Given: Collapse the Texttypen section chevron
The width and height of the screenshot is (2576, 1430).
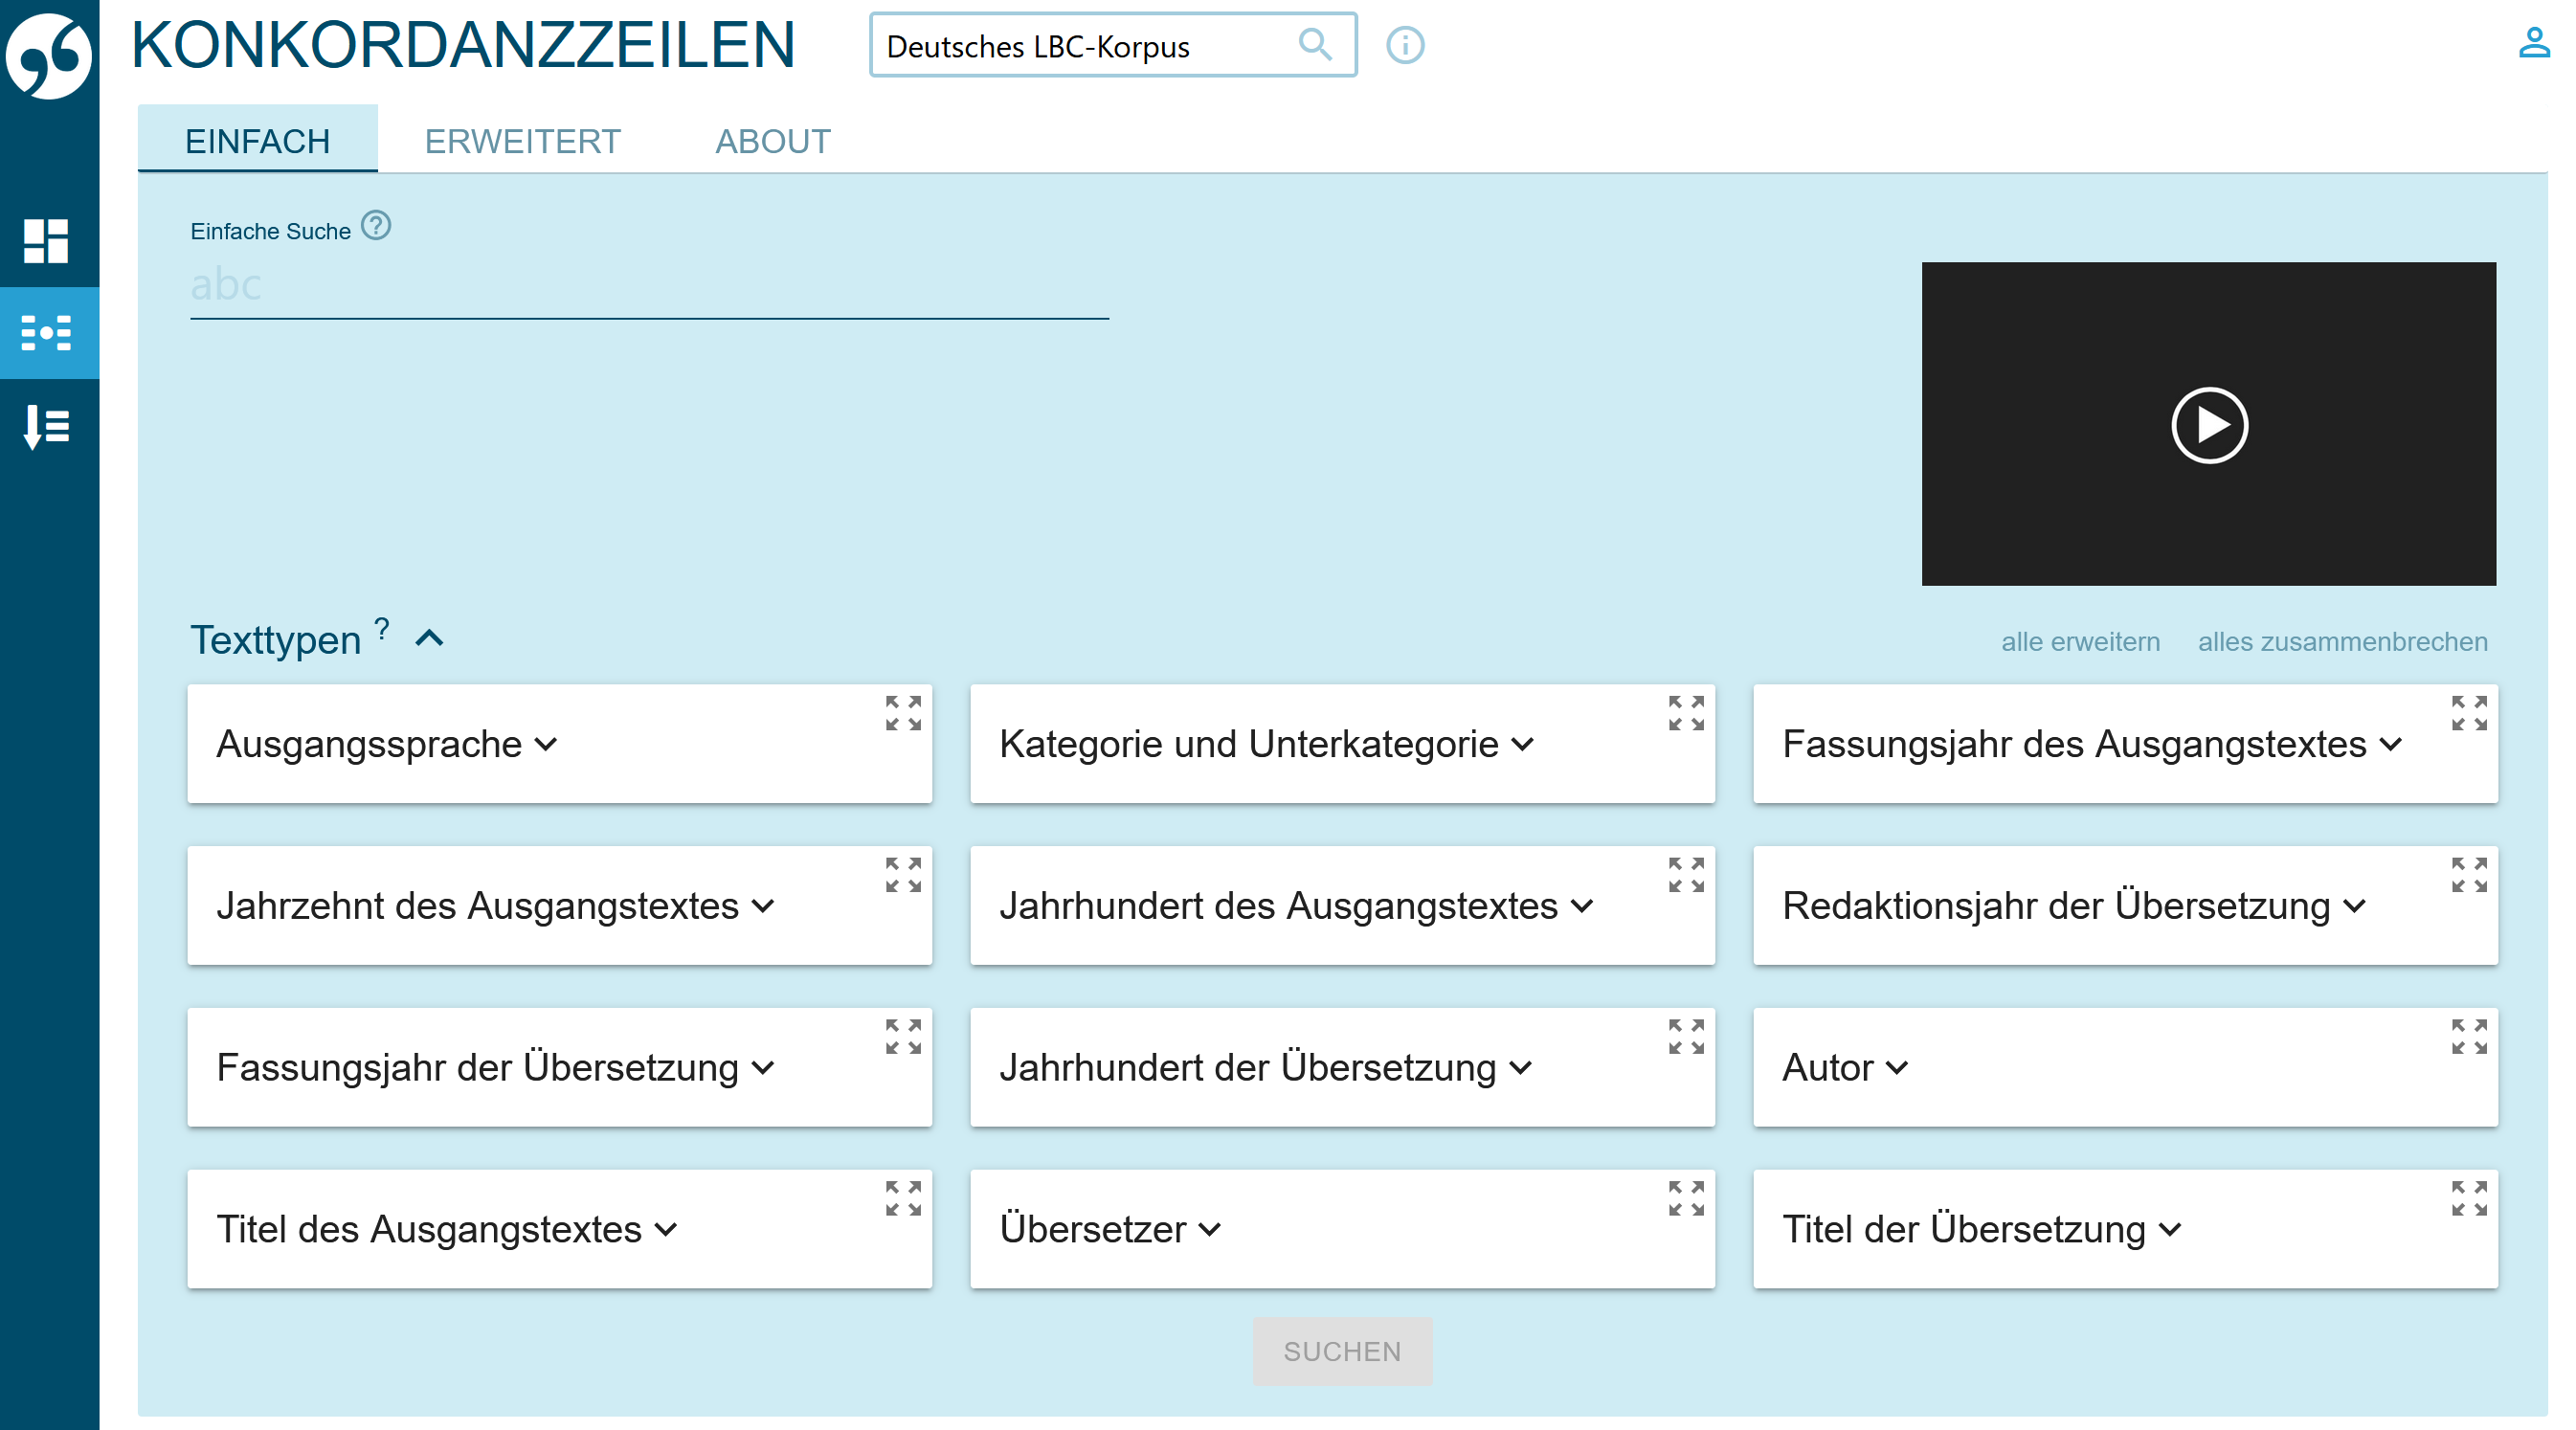Looking at the screenshot, I should pos(429,639).
